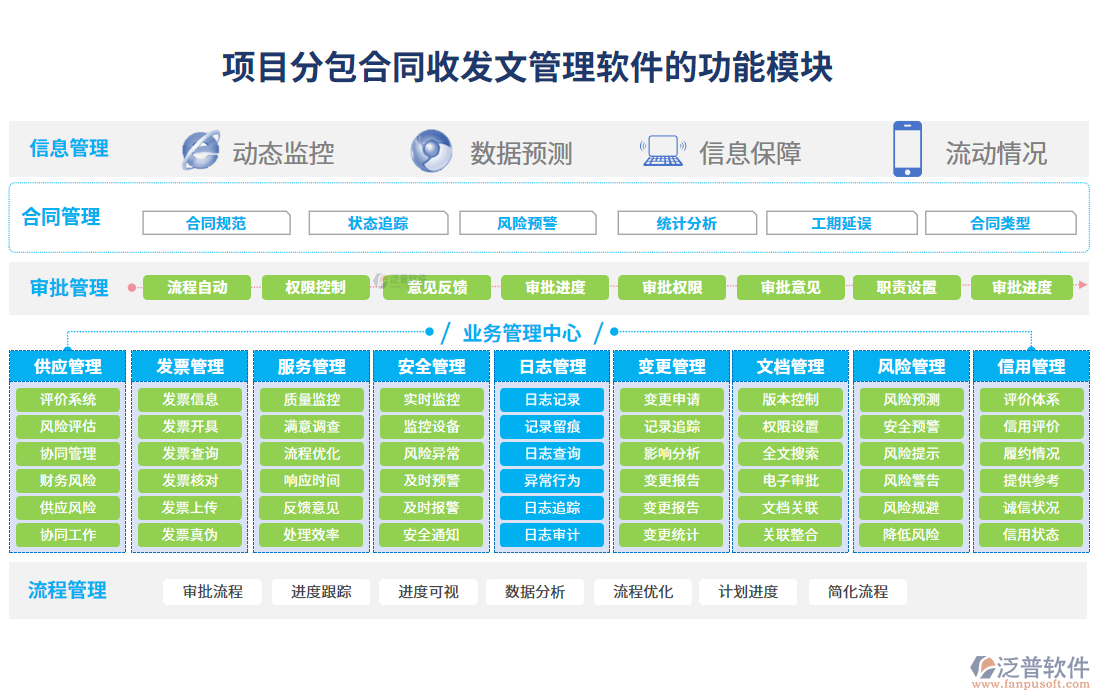The height and width of the screenshot is (700, 1100).
Task: Toggle the 变更统计 entry
Action: click(x=670, y=534)
